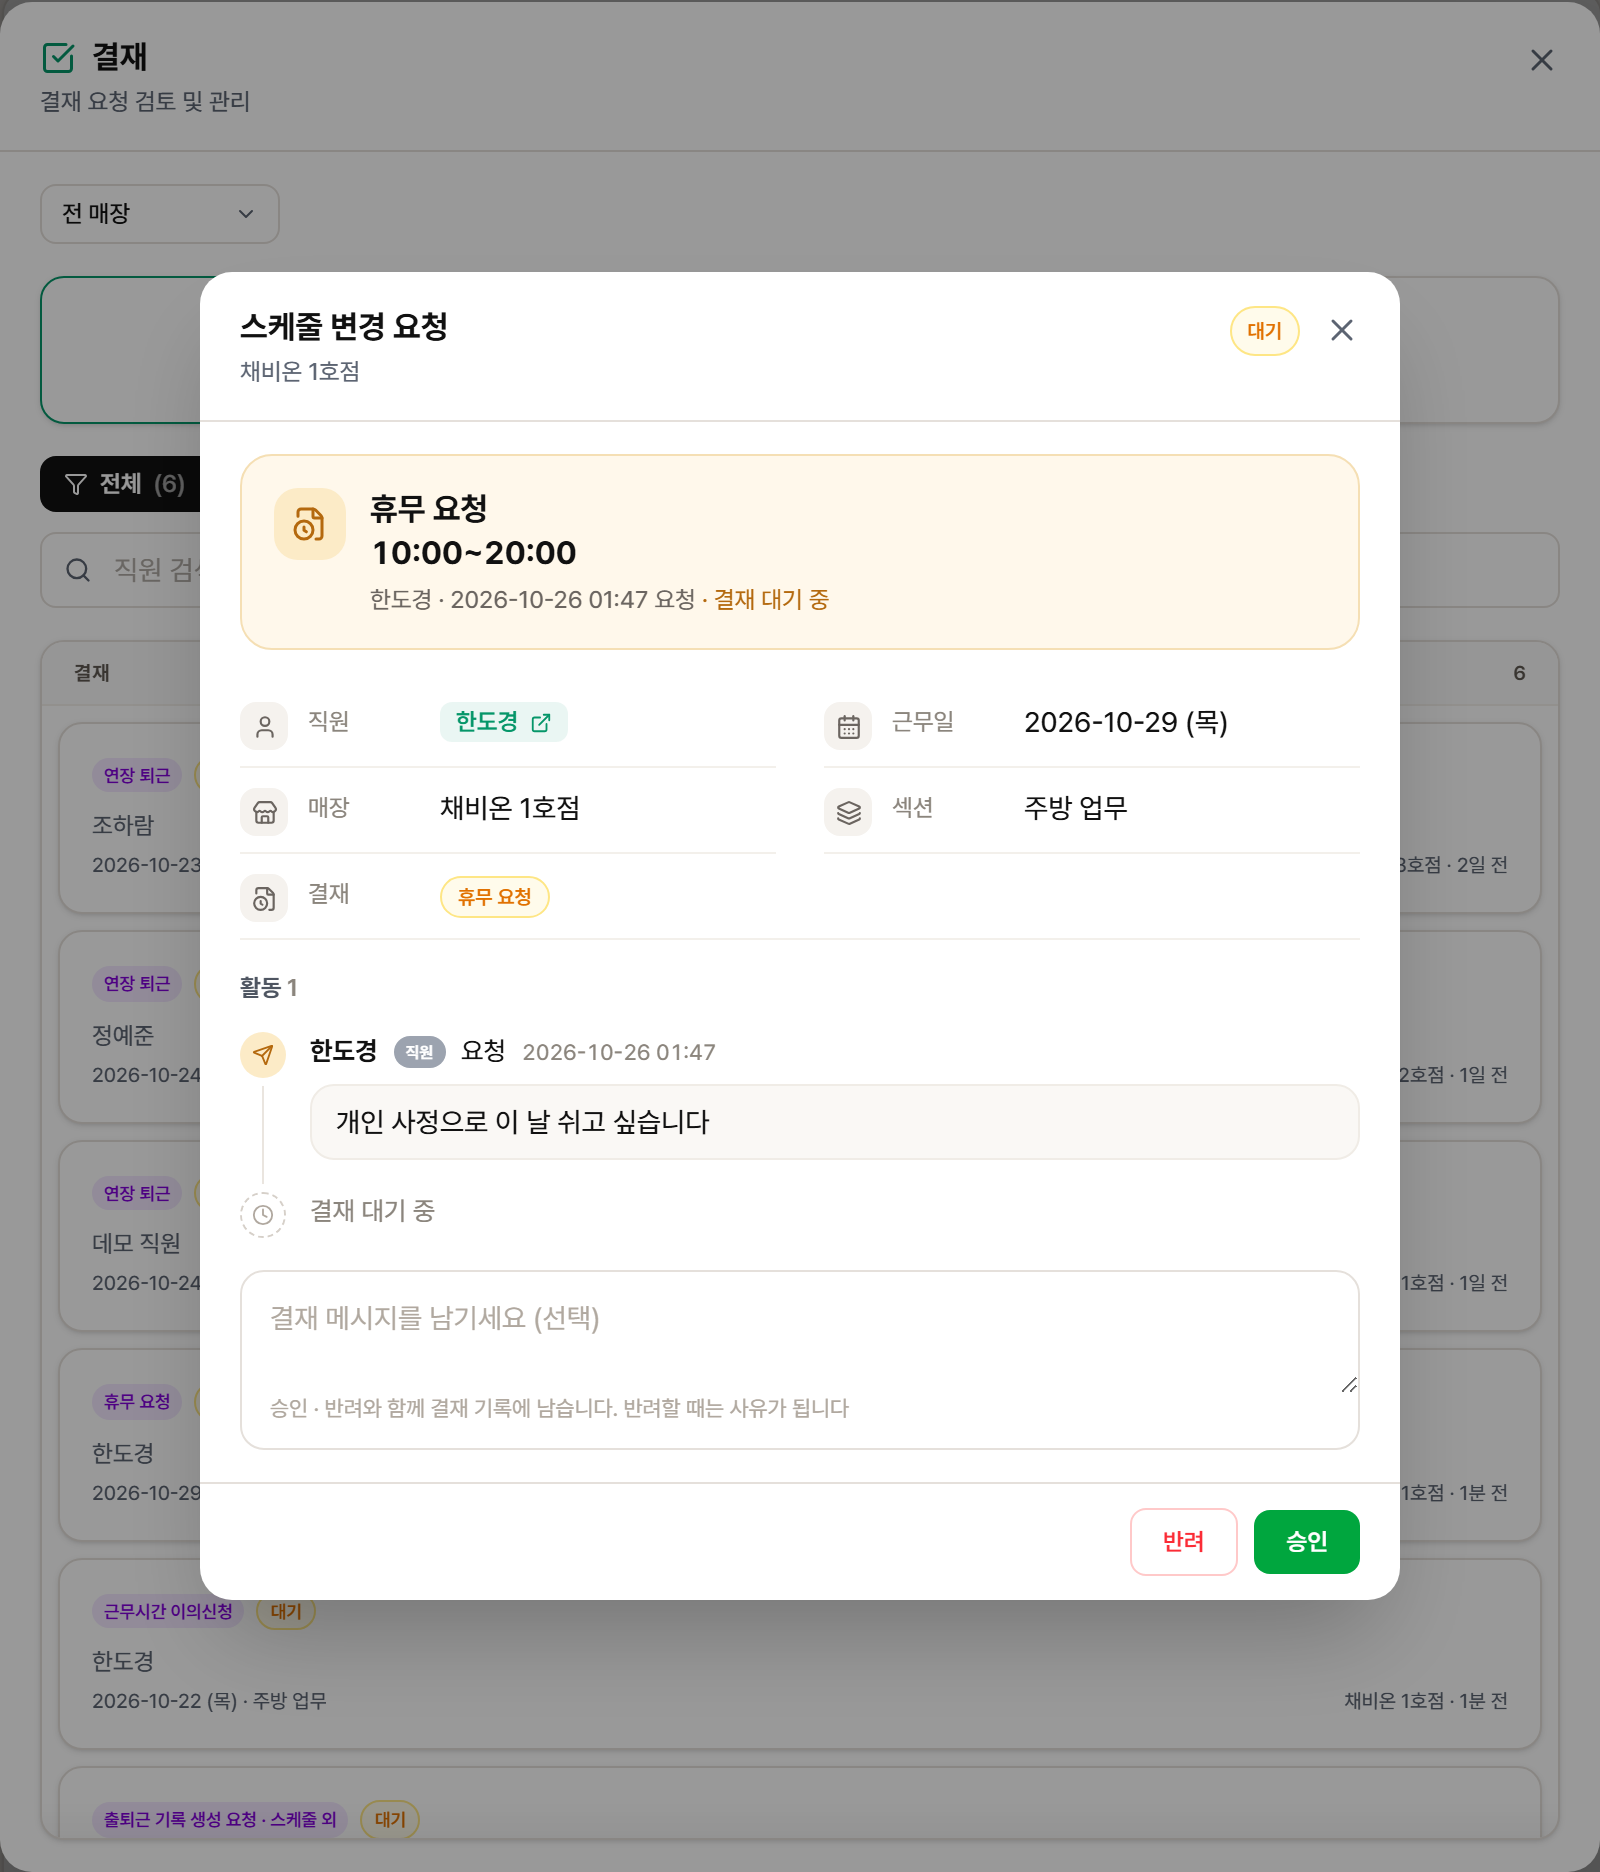
Task: Click the 연장 퇴근 tag on 조하람 card
Action: [137, 775]
